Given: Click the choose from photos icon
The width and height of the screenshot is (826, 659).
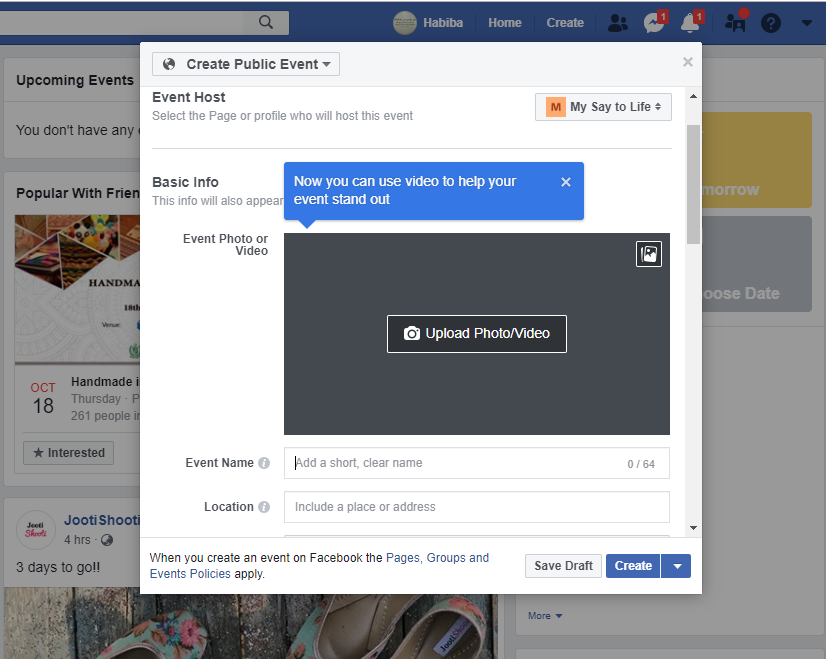Looking at the screenshot, I should 649,254.
